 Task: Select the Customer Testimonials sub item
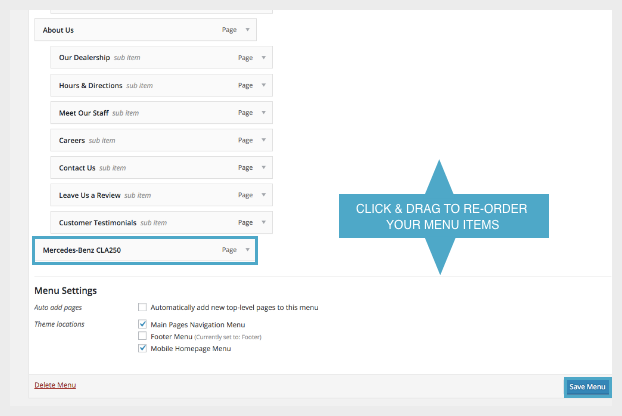(x=150, y=222)
